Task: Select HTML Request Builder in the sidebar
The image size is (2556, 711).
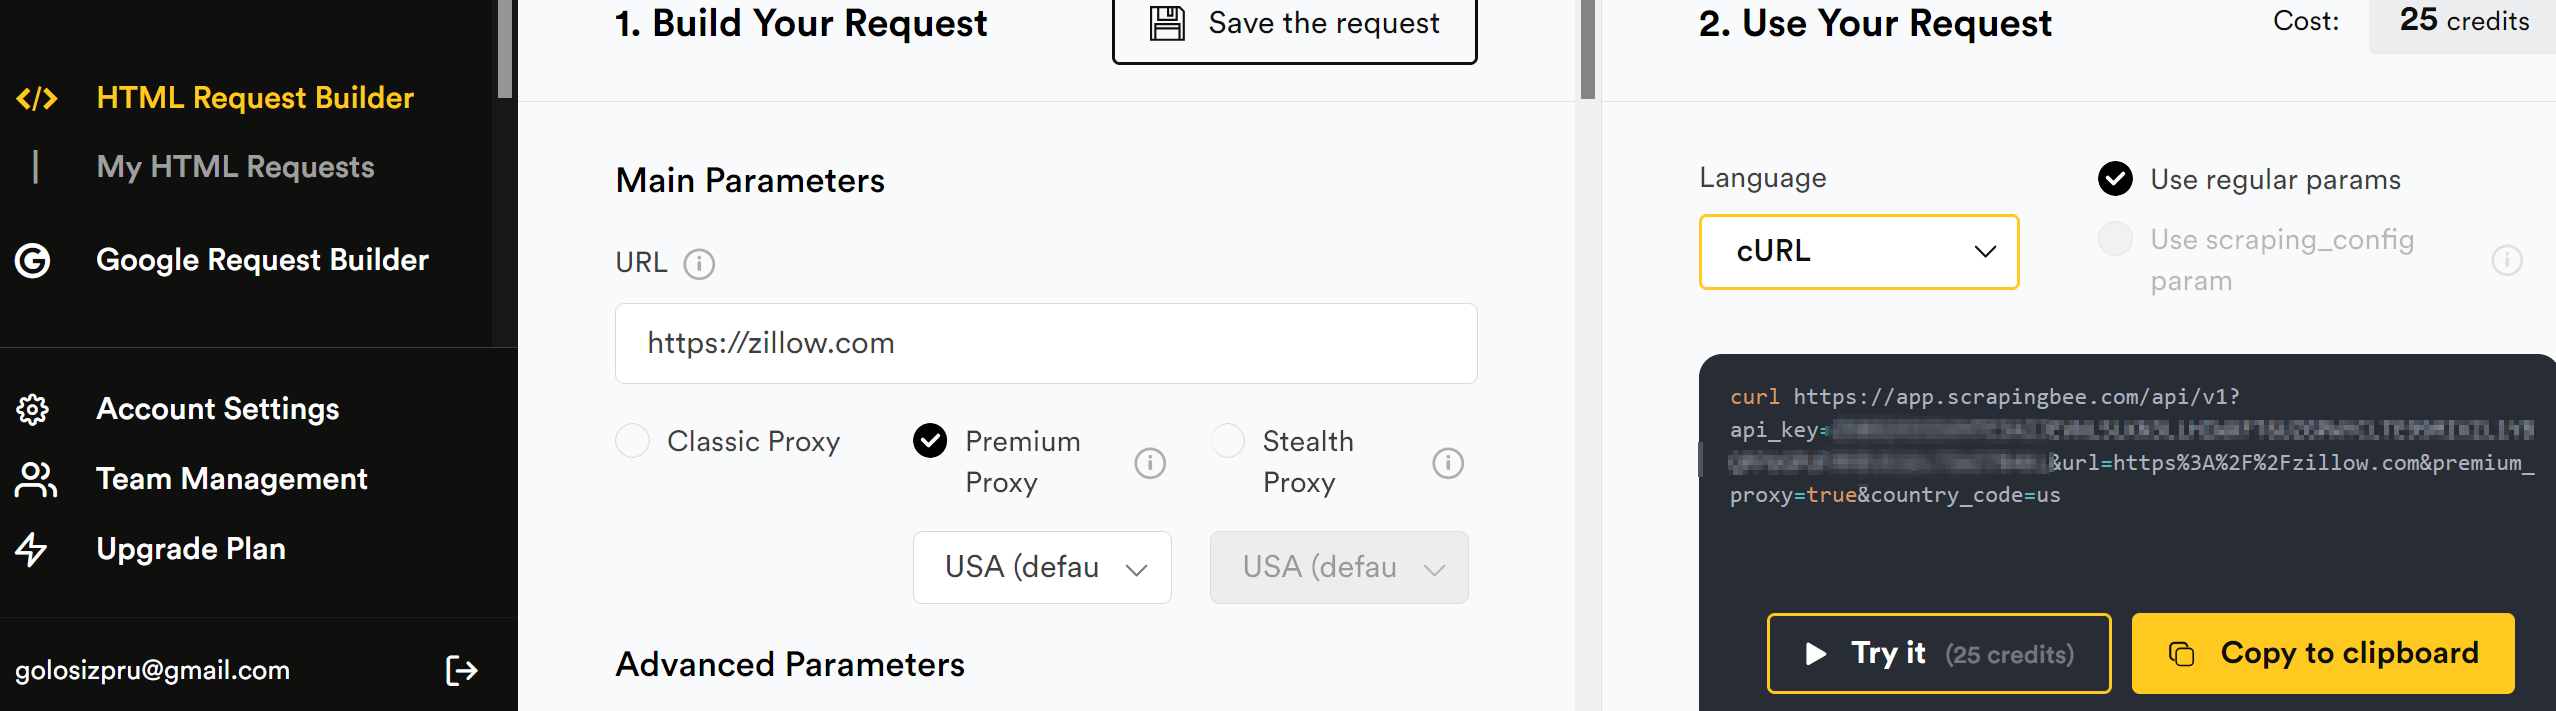Action: click(x=254, y=97)
